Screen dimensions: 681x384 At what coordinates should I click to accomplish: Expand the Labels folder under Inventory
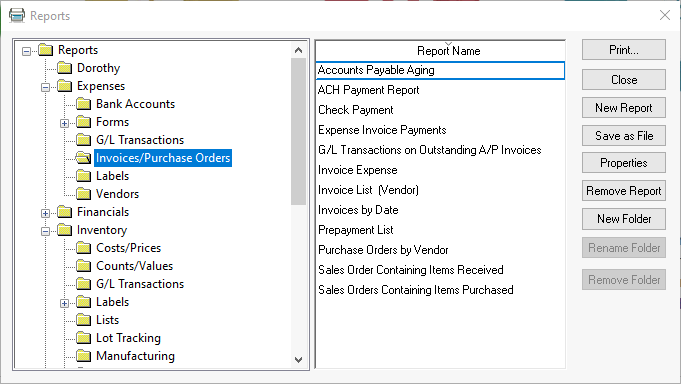coord(64,303)
